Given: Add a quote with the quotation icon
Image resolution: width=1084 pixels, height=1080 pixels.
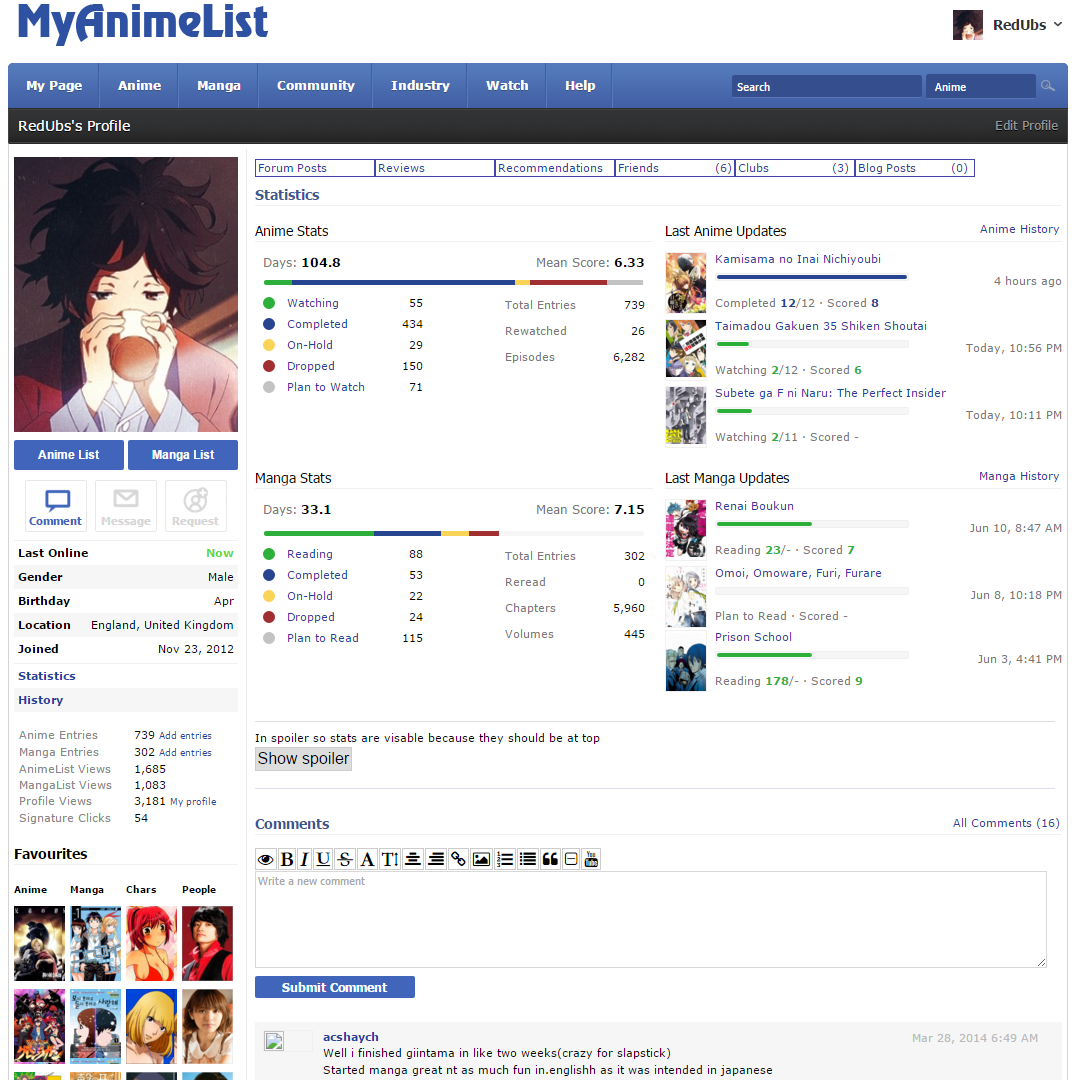Looking at the screenshot, I should [x=550, y=859].
